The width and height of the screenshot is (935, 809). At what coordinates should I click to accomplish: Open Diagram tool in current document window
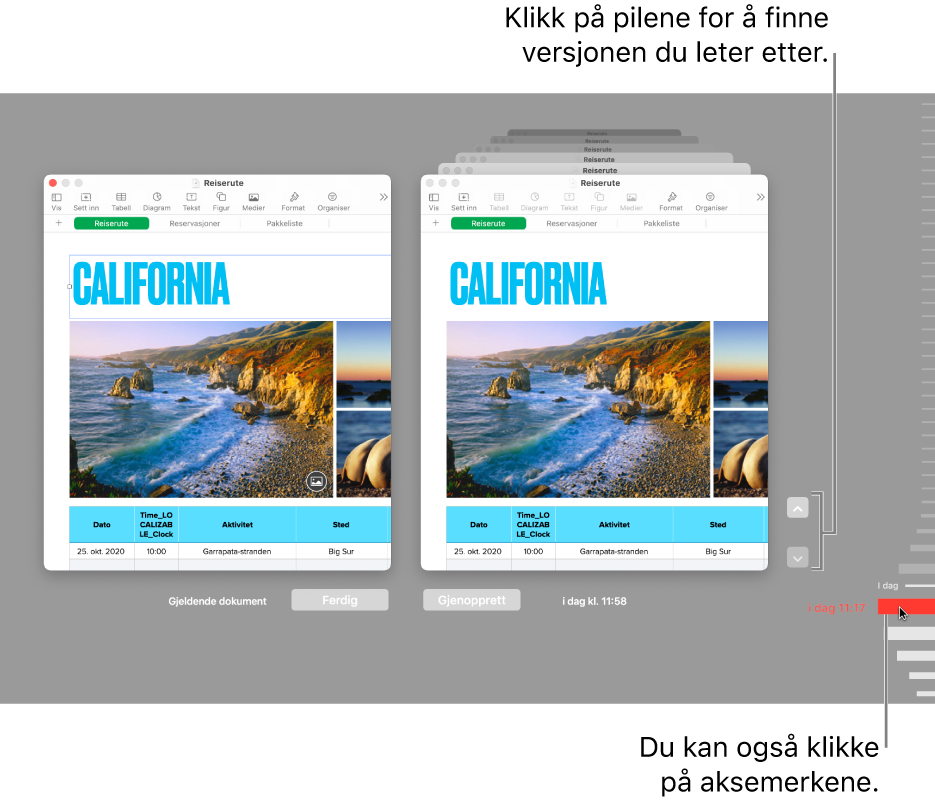click(157, 202)
